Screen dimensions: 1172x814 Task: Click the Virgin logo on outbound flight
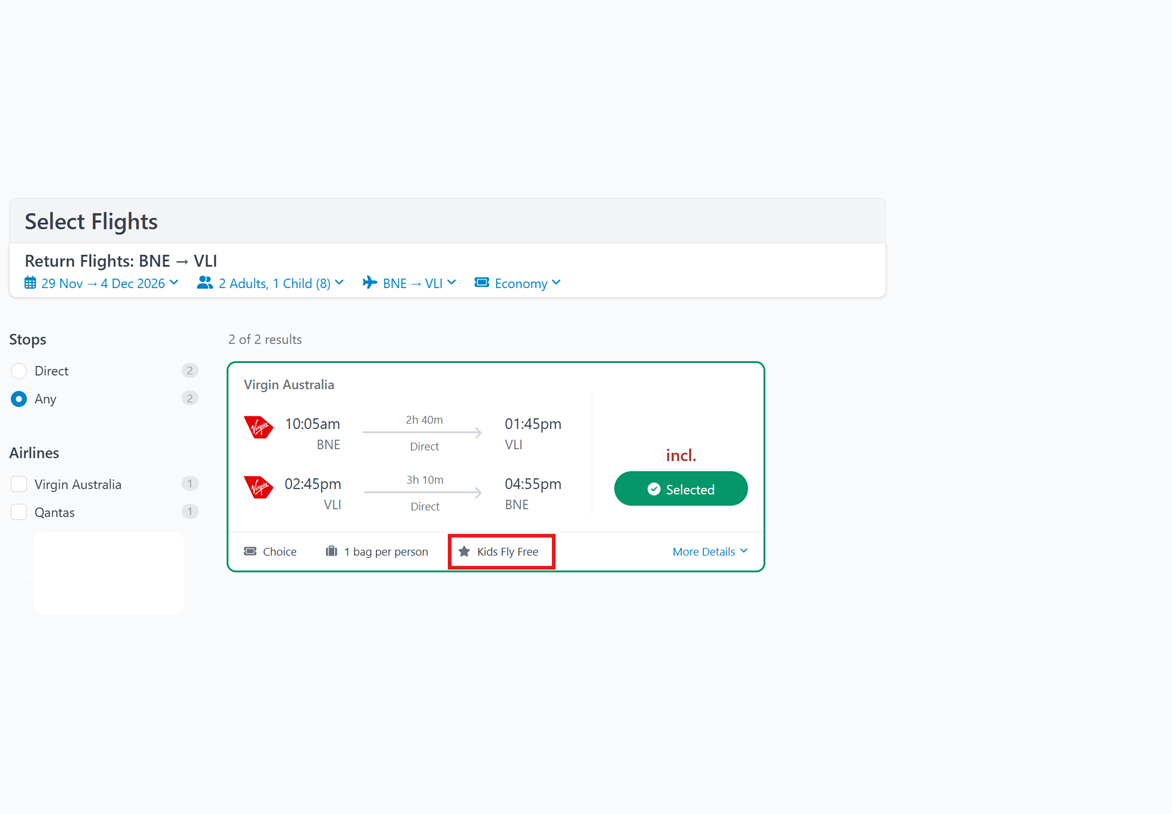click(259, 428)
